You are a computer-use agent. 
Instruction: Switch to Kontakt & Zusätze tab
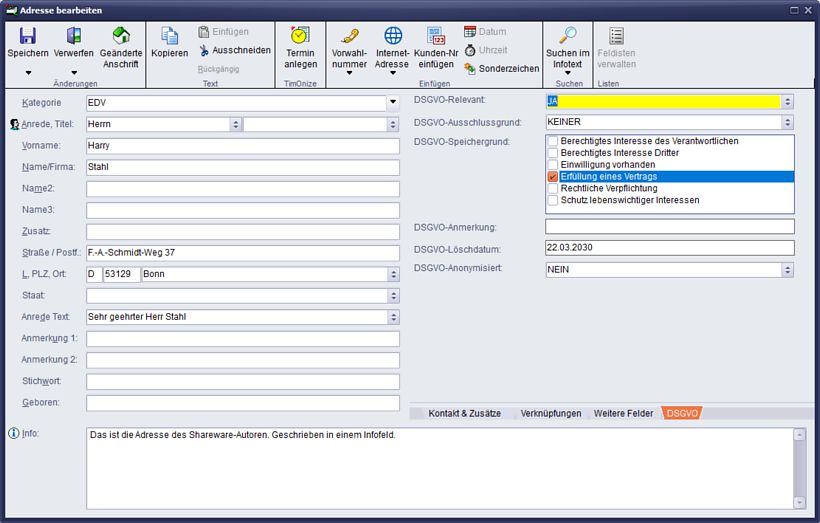point(464,413)
